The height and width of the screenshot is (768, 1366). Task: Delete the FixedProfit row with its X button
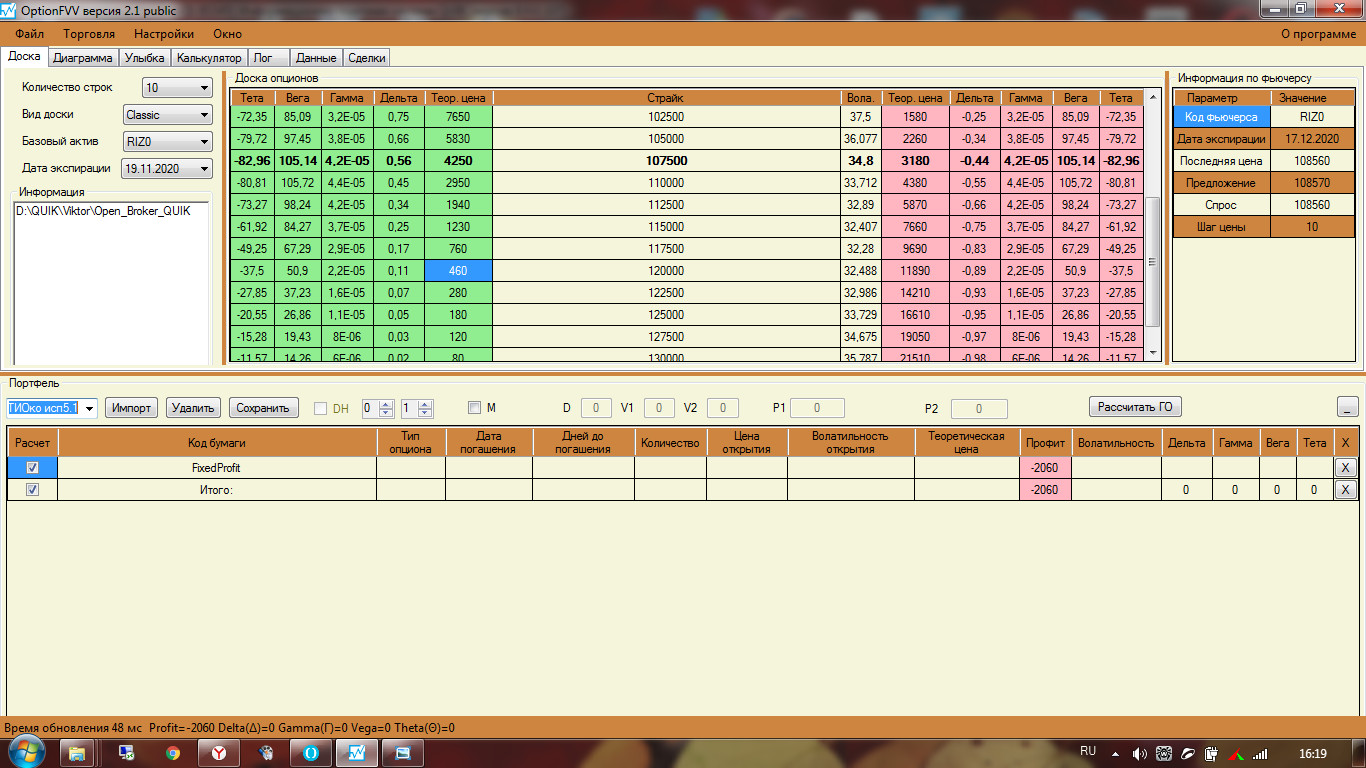tap(1345, 467)
